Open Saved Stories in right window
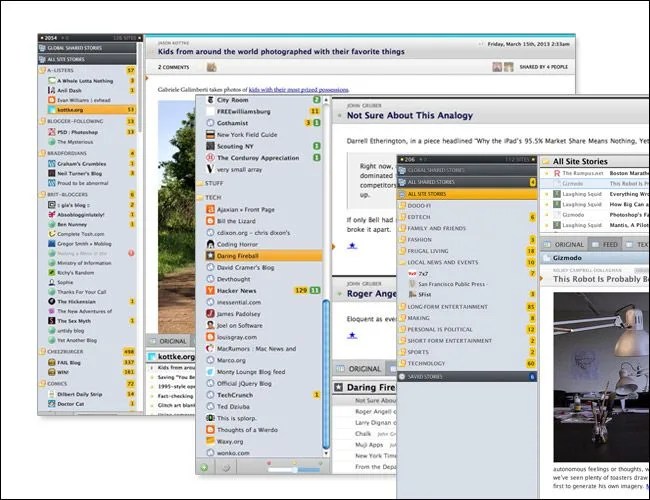Screen dimensions: 650x500 pos(467,376)
